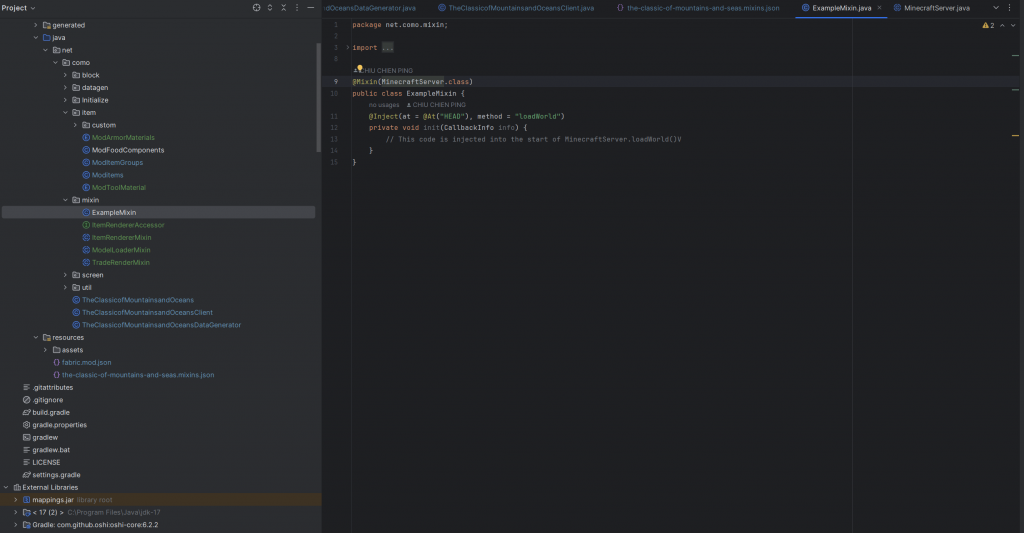This screenshot has height=533, width=1024.
Task: Hide the Project tool window
Action: (x=311, y=8)
